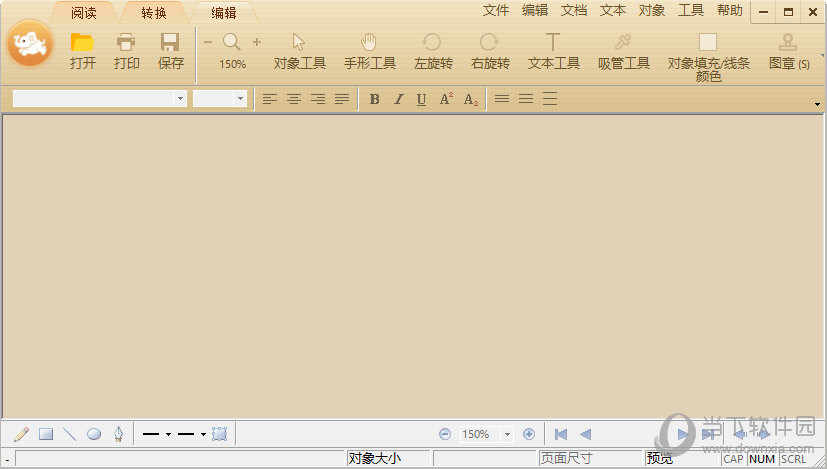
Task: Close the application window
Action: pyautogui.click(x=813, y=12)
